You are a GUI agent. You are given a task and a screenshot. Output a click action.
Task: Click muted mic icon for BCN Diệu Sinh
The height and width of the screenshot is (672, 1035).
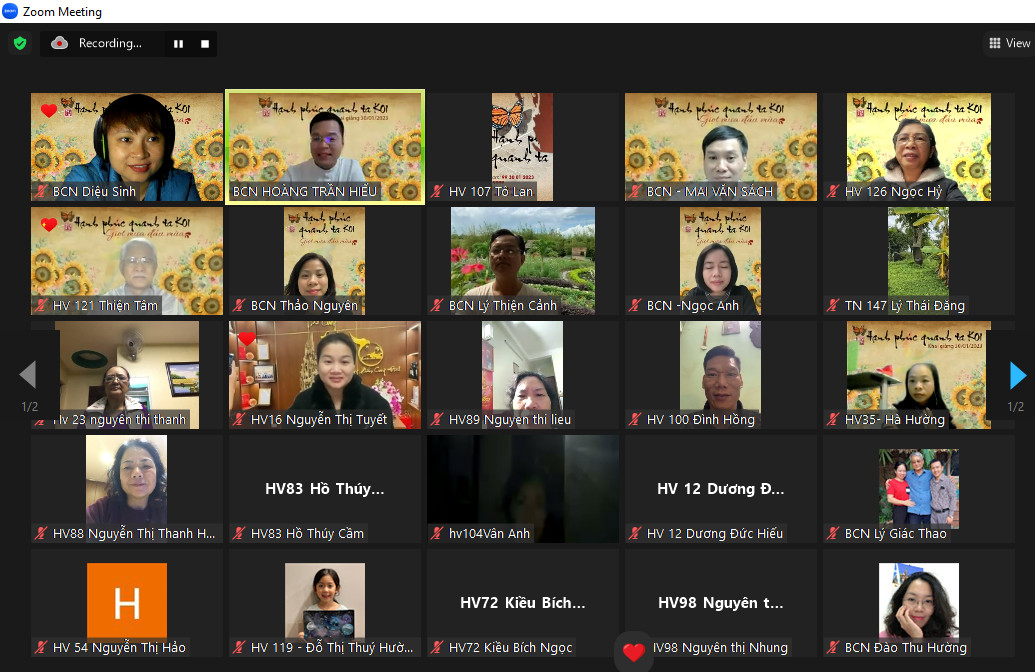pos(41,192)
